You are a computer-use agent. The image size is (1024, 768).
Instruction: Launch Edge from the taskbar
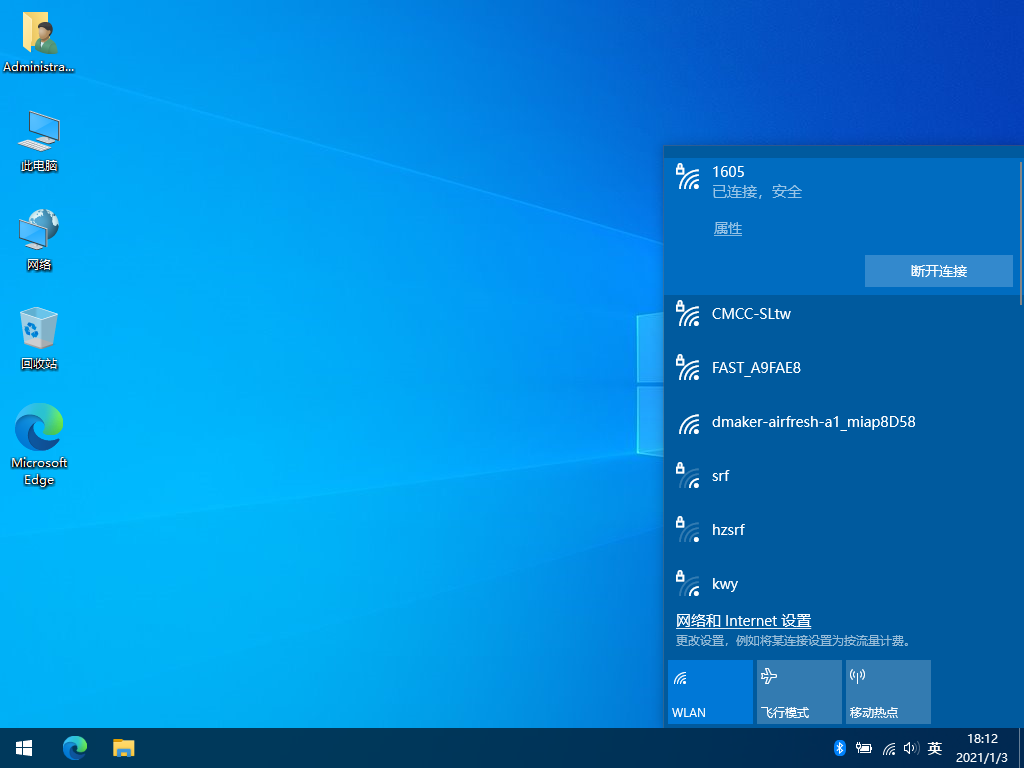click(75, 747)
